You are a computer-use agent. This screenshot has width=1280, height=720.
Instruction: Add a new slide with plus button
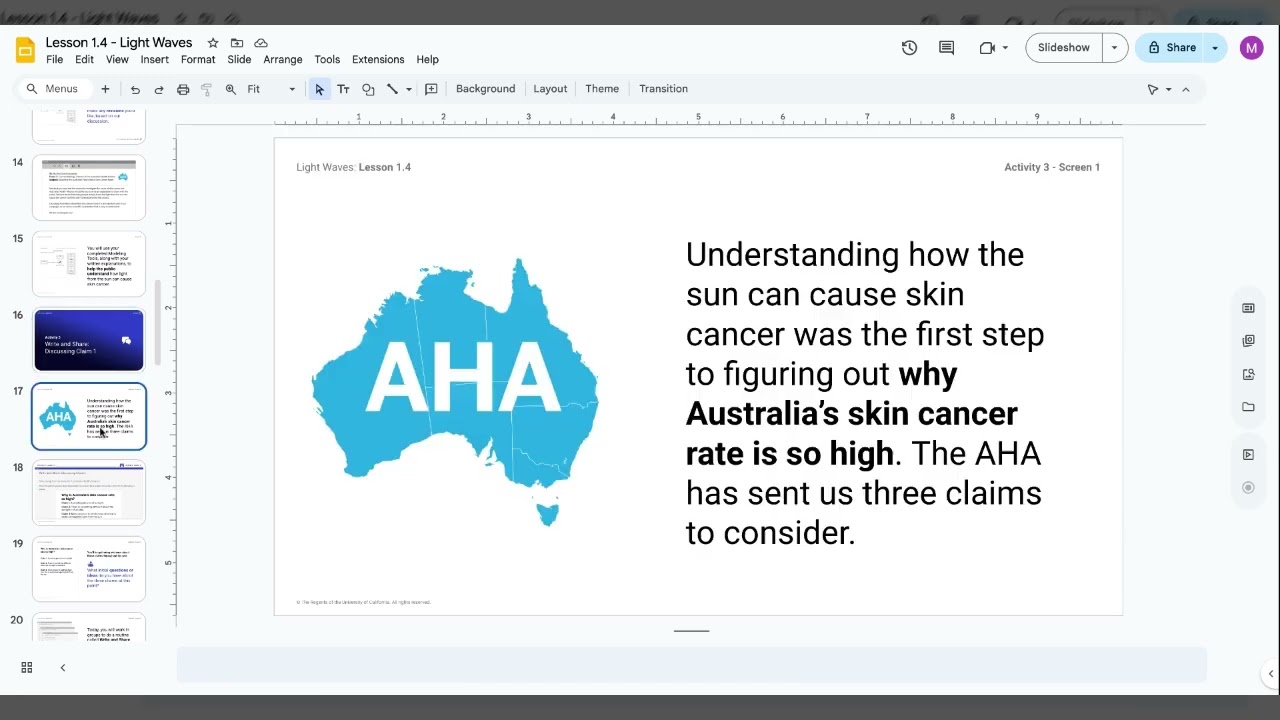(x=105, y=89)
